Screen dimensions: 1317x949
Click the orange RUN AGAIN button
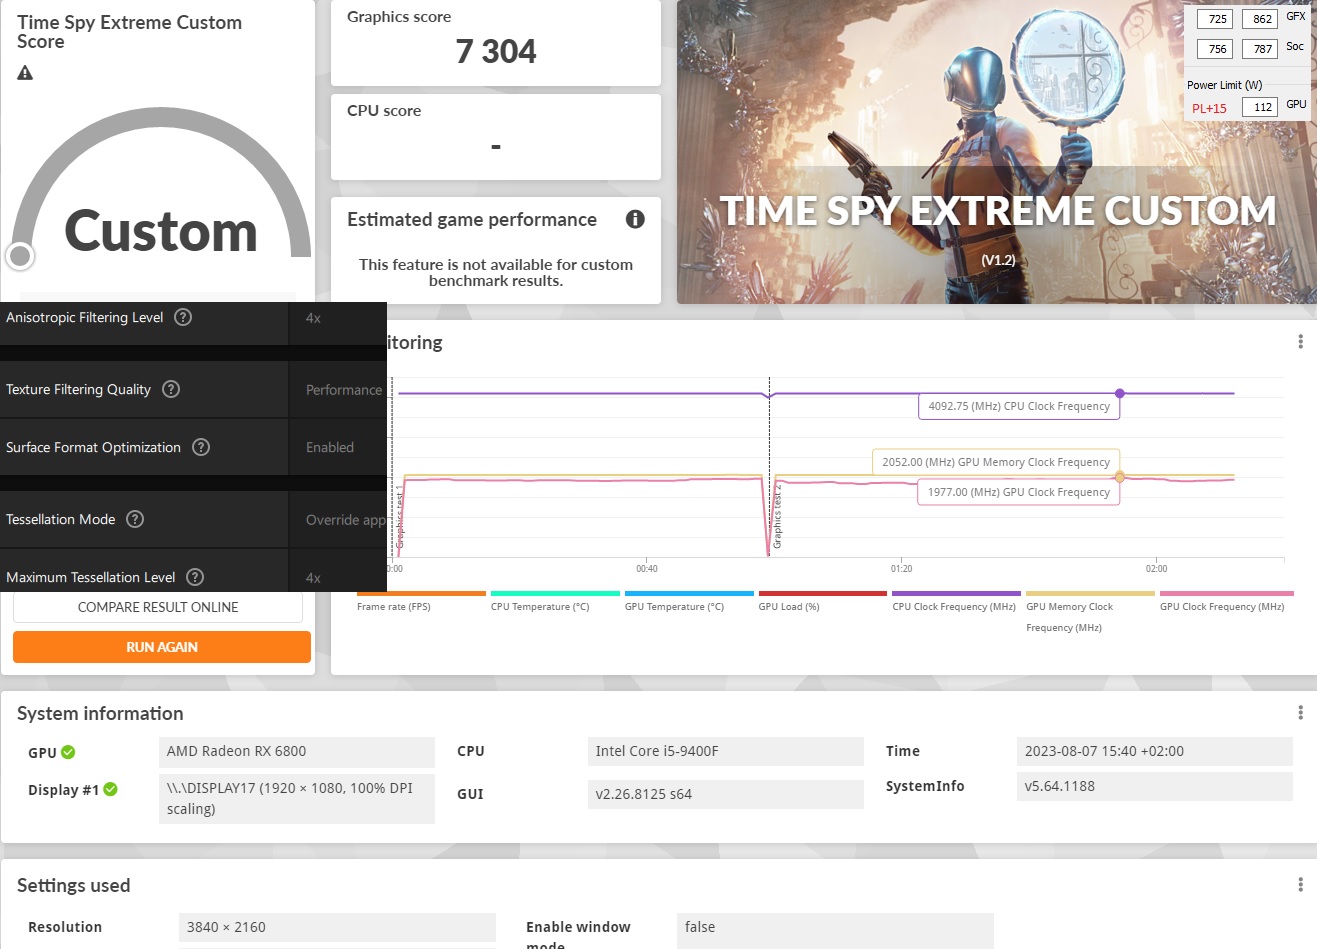(x=162, y=647)
